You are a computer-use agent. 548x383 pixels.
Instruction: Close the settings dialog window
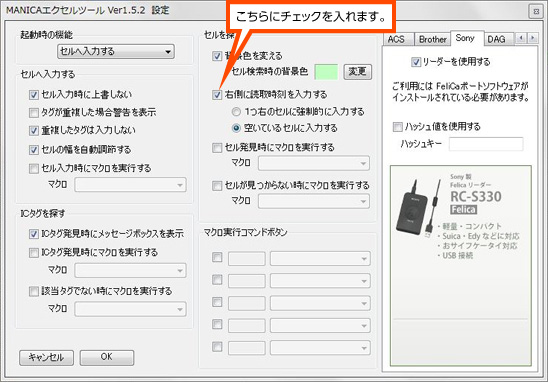[x=536, y=12]
